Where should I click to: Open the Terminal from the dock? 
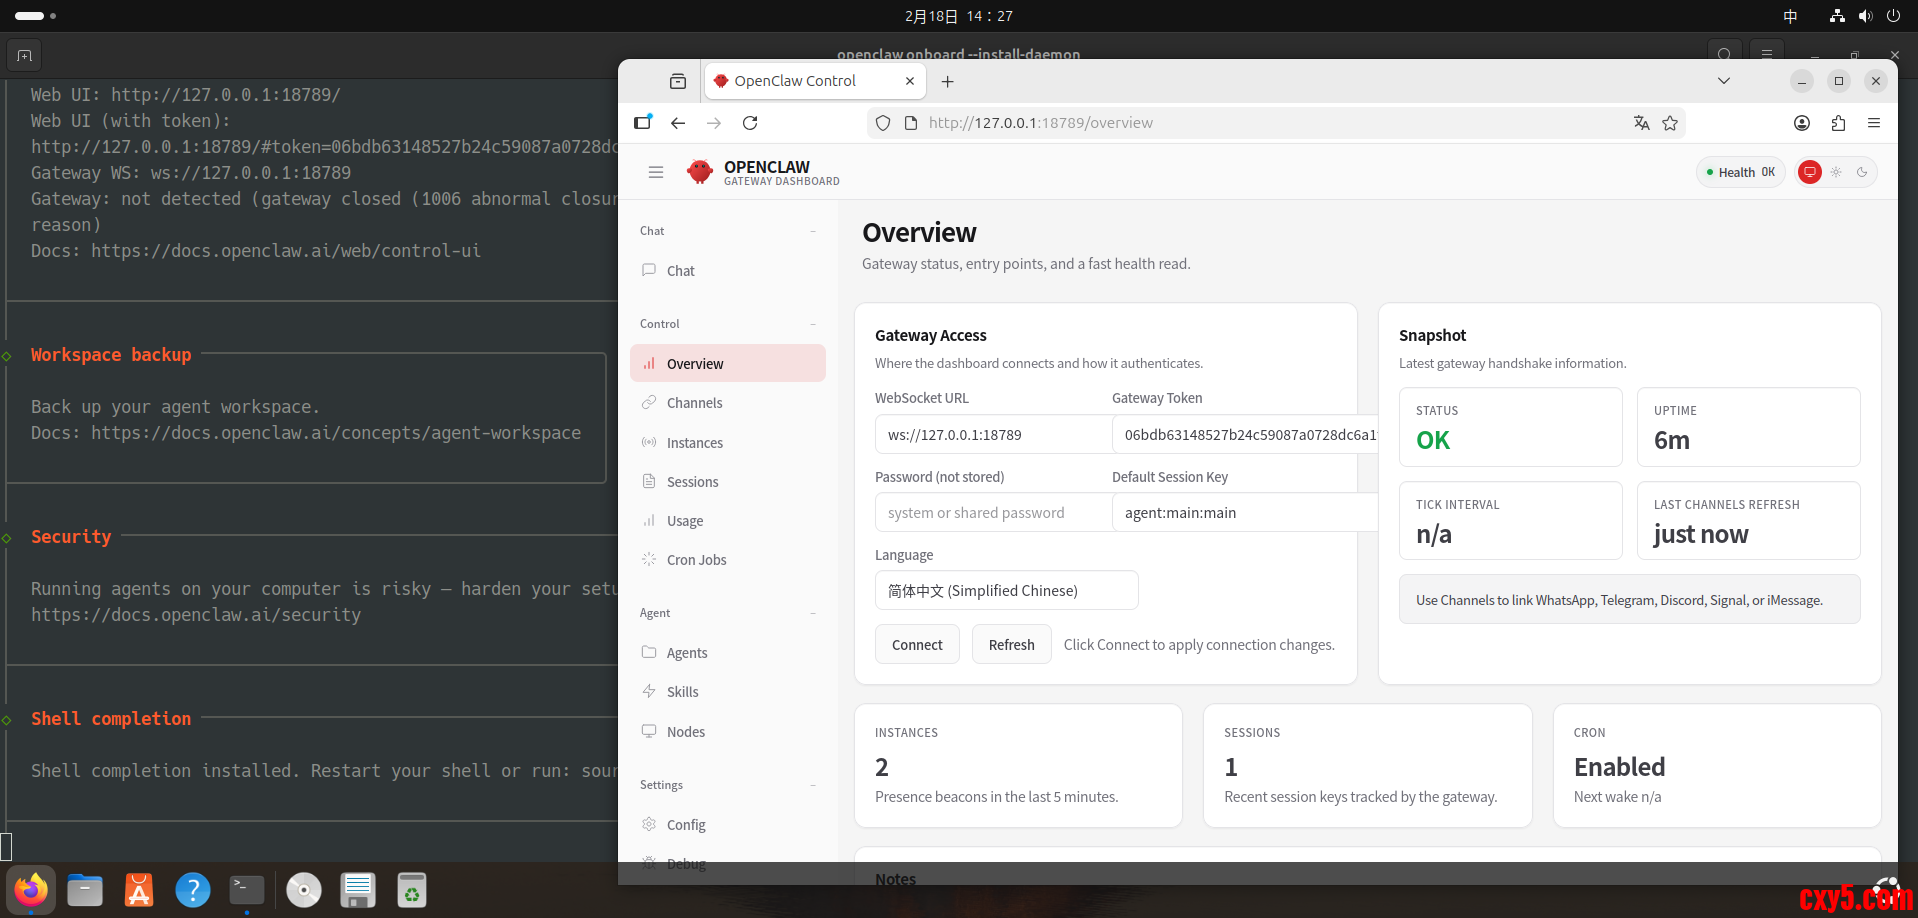(247, 889)
